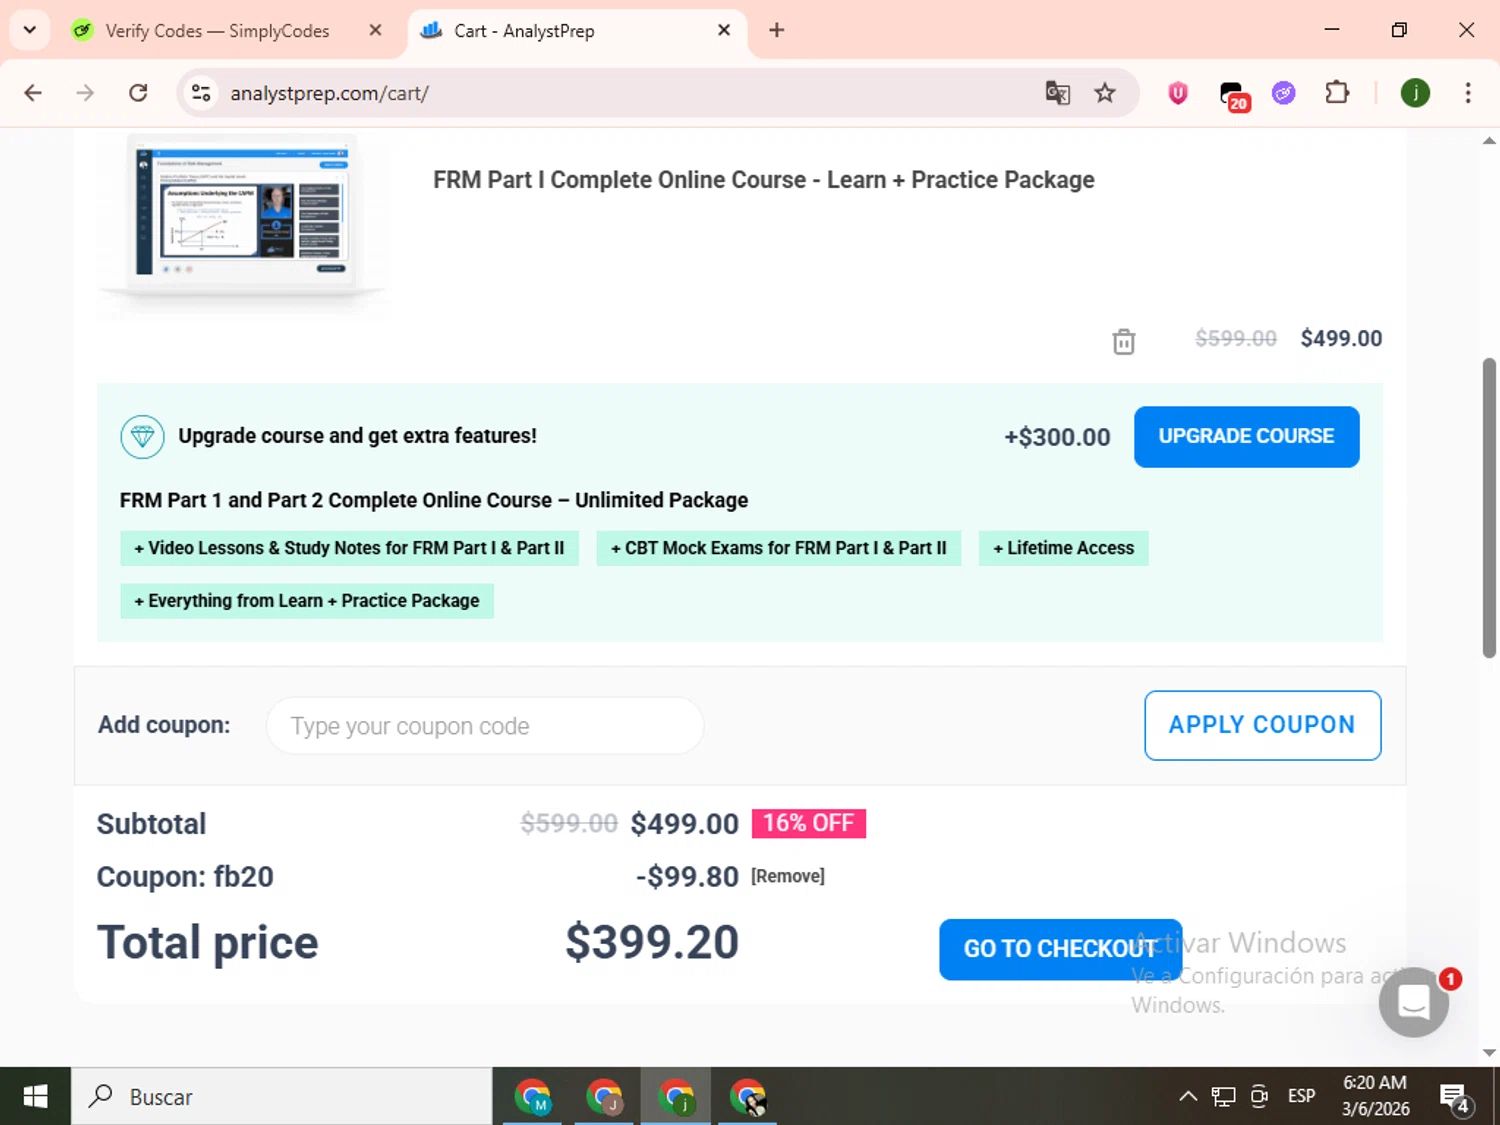Reload the cart page
Screen dimensions: 1500x1125
138,93
